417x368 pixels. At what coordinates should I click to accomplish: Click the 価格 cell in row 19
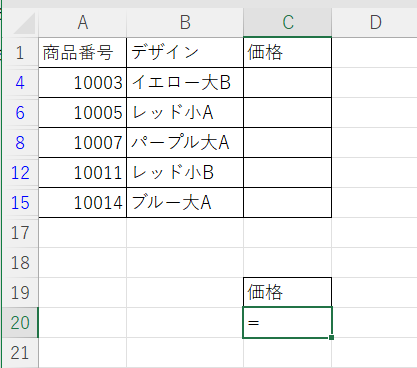tap(288, 292)
